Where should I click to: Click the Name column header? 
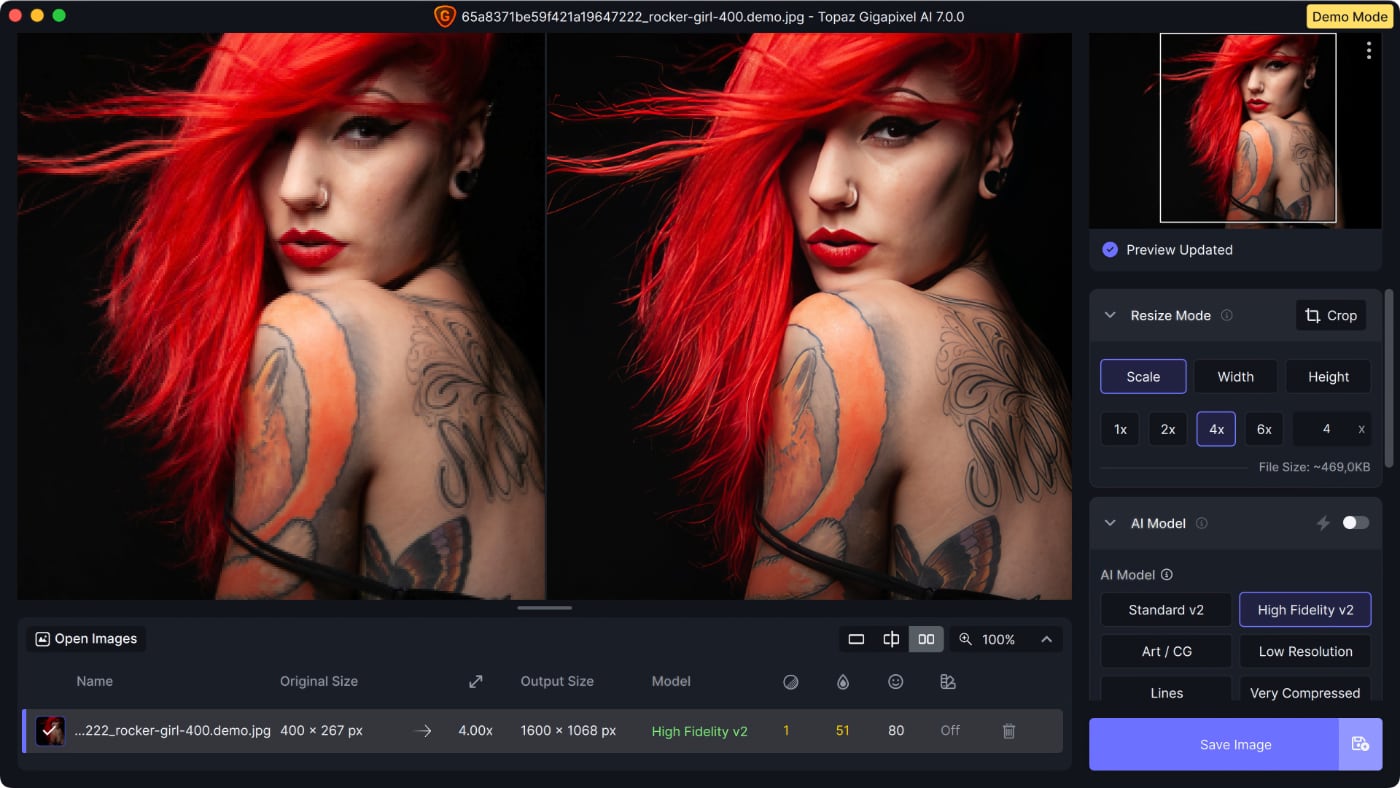pyautogui.click(x=94, y=681)
